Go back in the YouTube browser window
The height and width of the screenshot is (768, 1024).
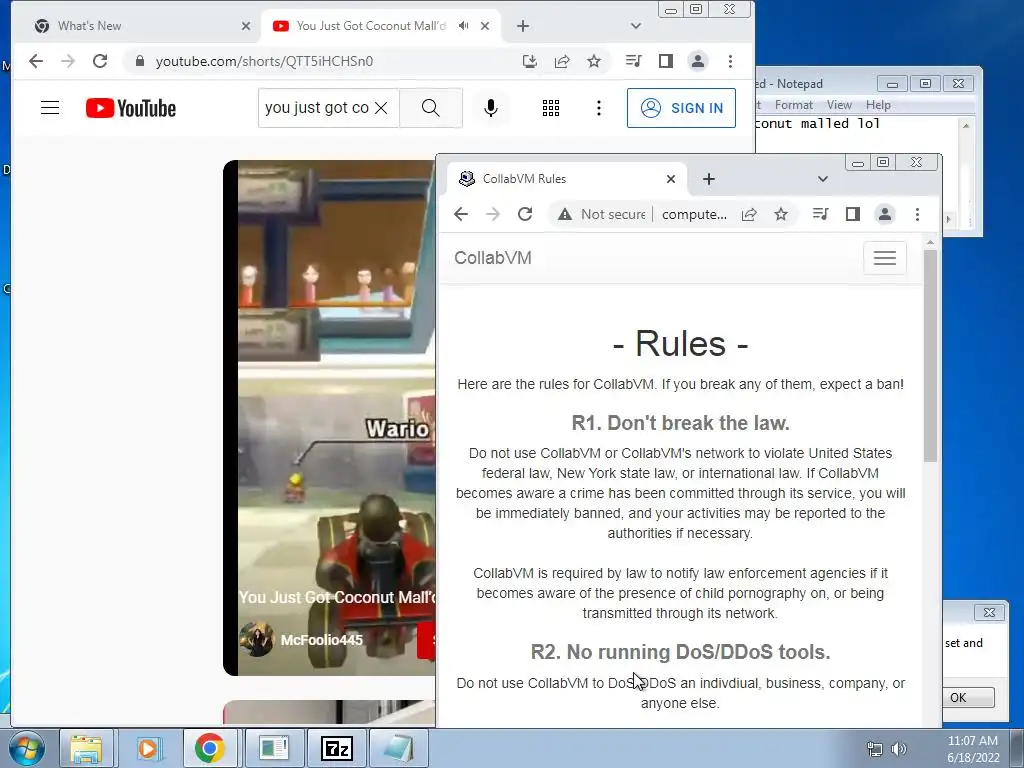[36, 61]
